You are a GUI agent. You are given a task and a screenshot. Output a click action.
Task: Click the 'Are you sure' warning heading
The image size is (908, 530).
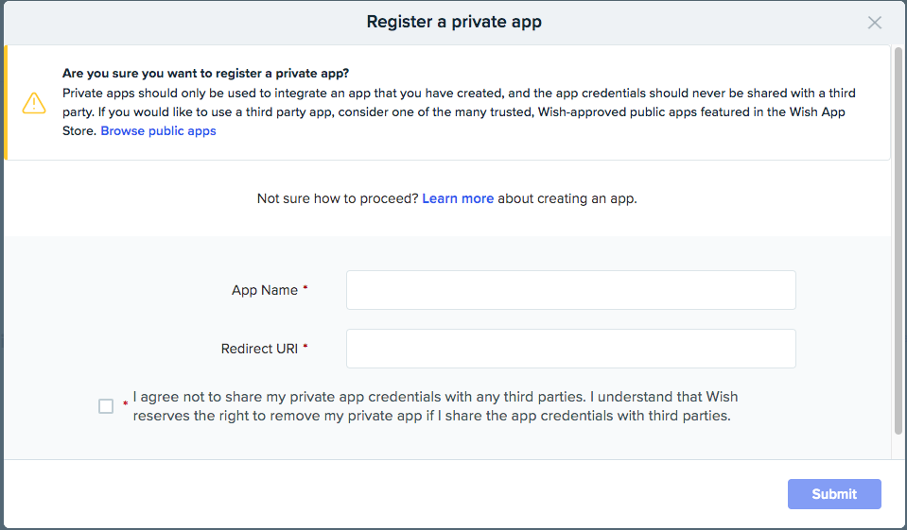pyautogui.click(x=212, y=73)
